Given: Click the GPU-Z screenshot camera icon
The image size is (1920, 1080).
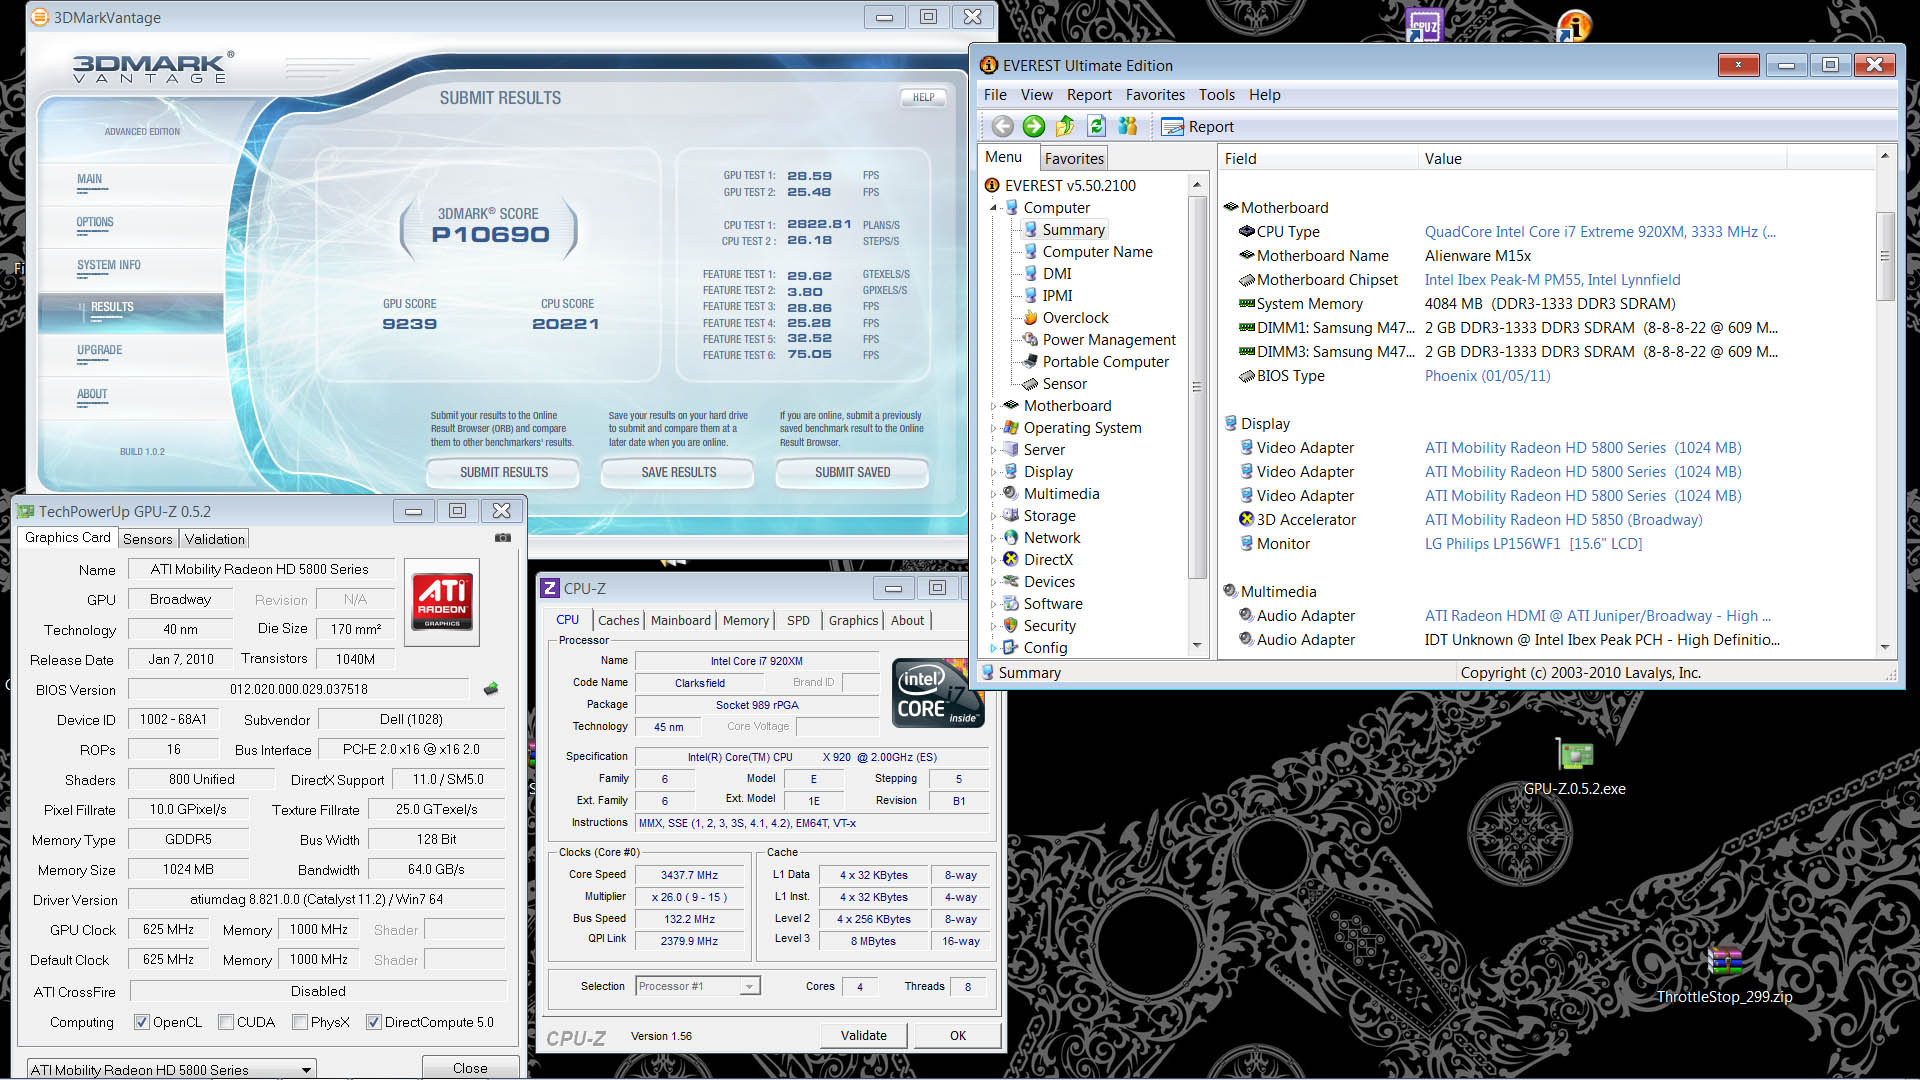Looking at the screenshot, I should point(503,538).
